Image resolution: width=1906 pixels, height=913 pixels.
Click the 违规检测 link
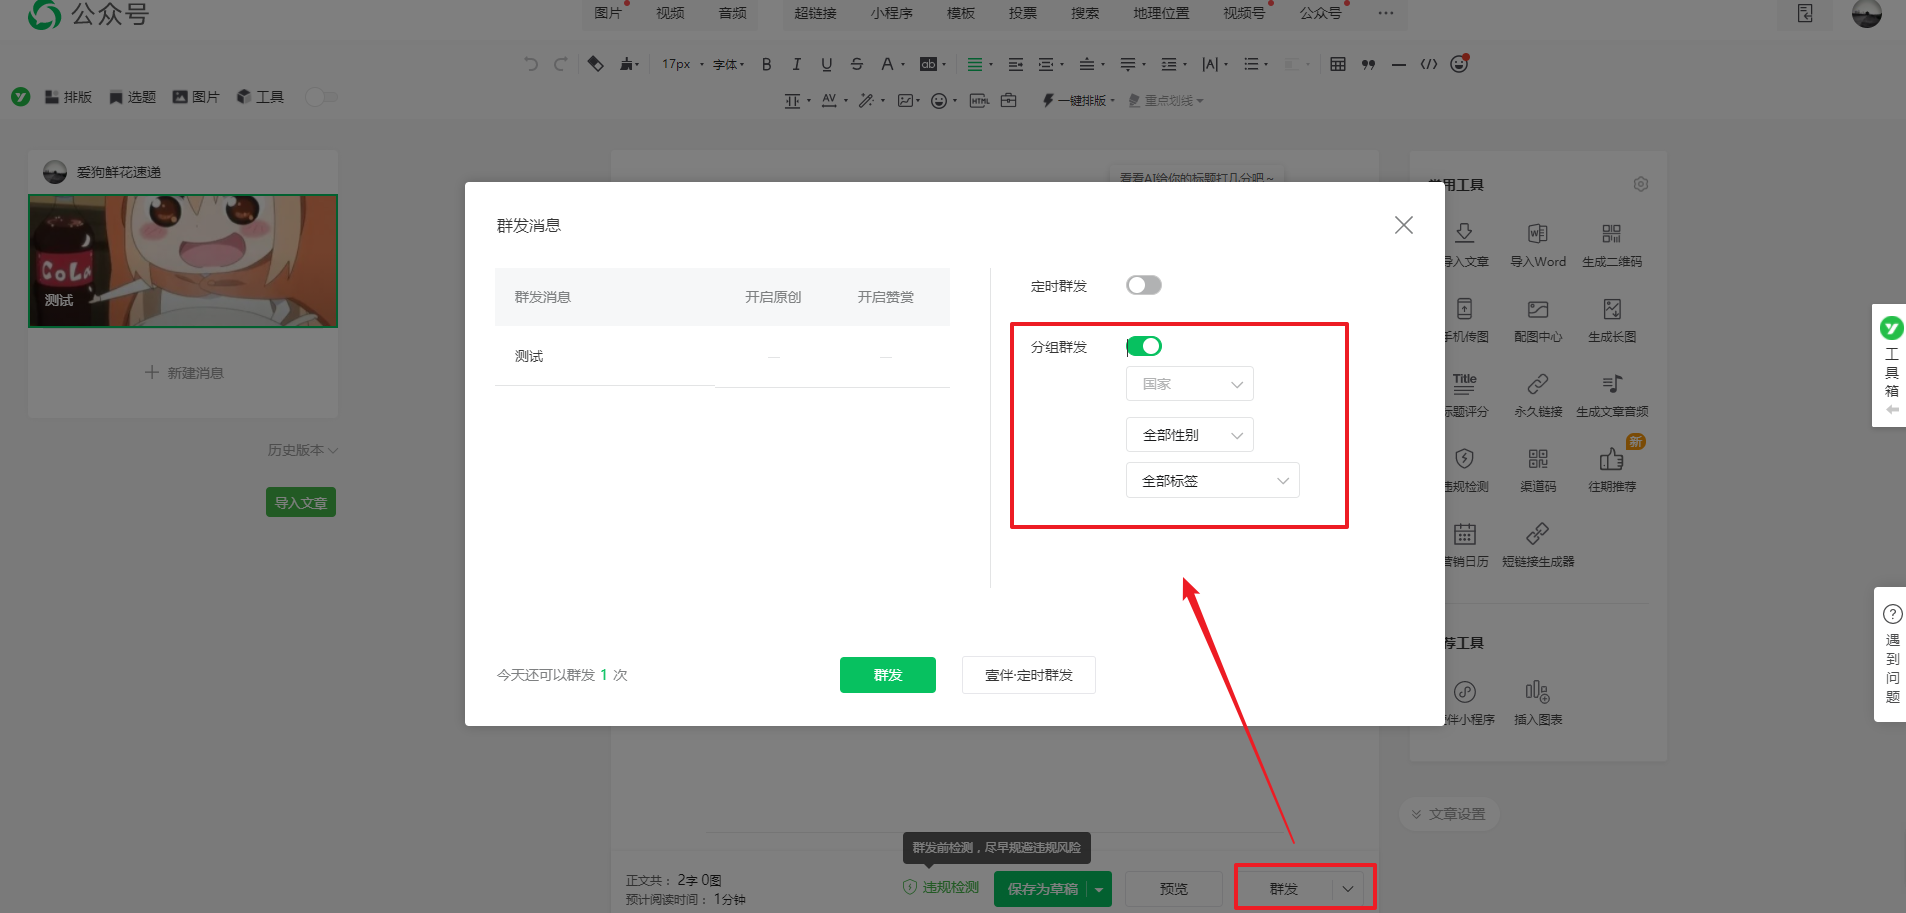pyautogui.click(x=940, y=887)
